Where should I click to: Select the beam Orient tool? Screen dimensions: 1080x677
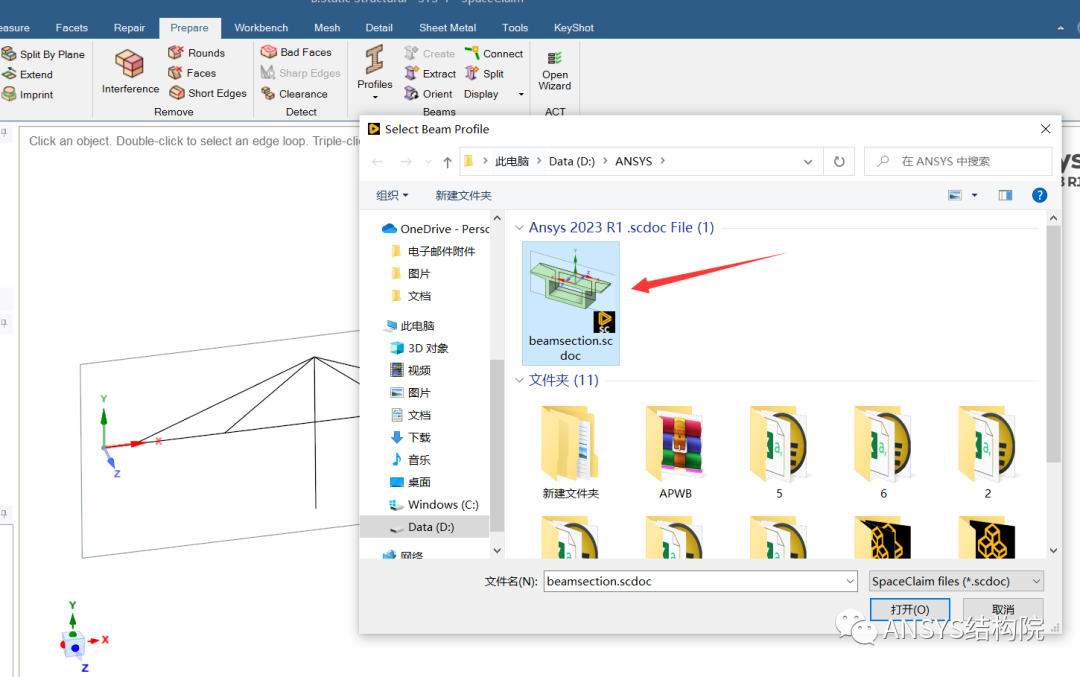428,93
